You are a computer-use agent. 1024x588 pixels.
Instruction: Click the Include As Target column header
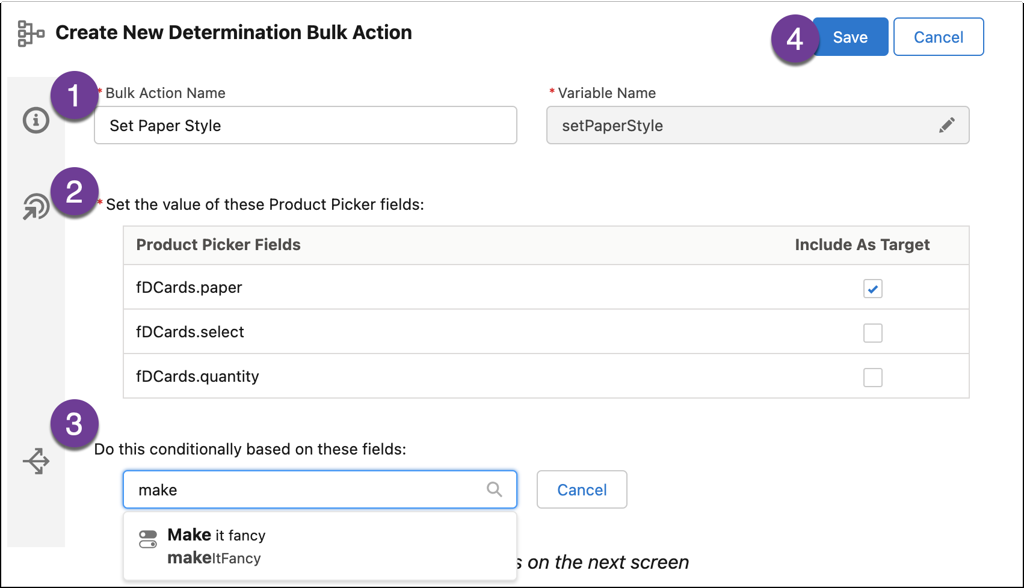(x=862, y=244)
